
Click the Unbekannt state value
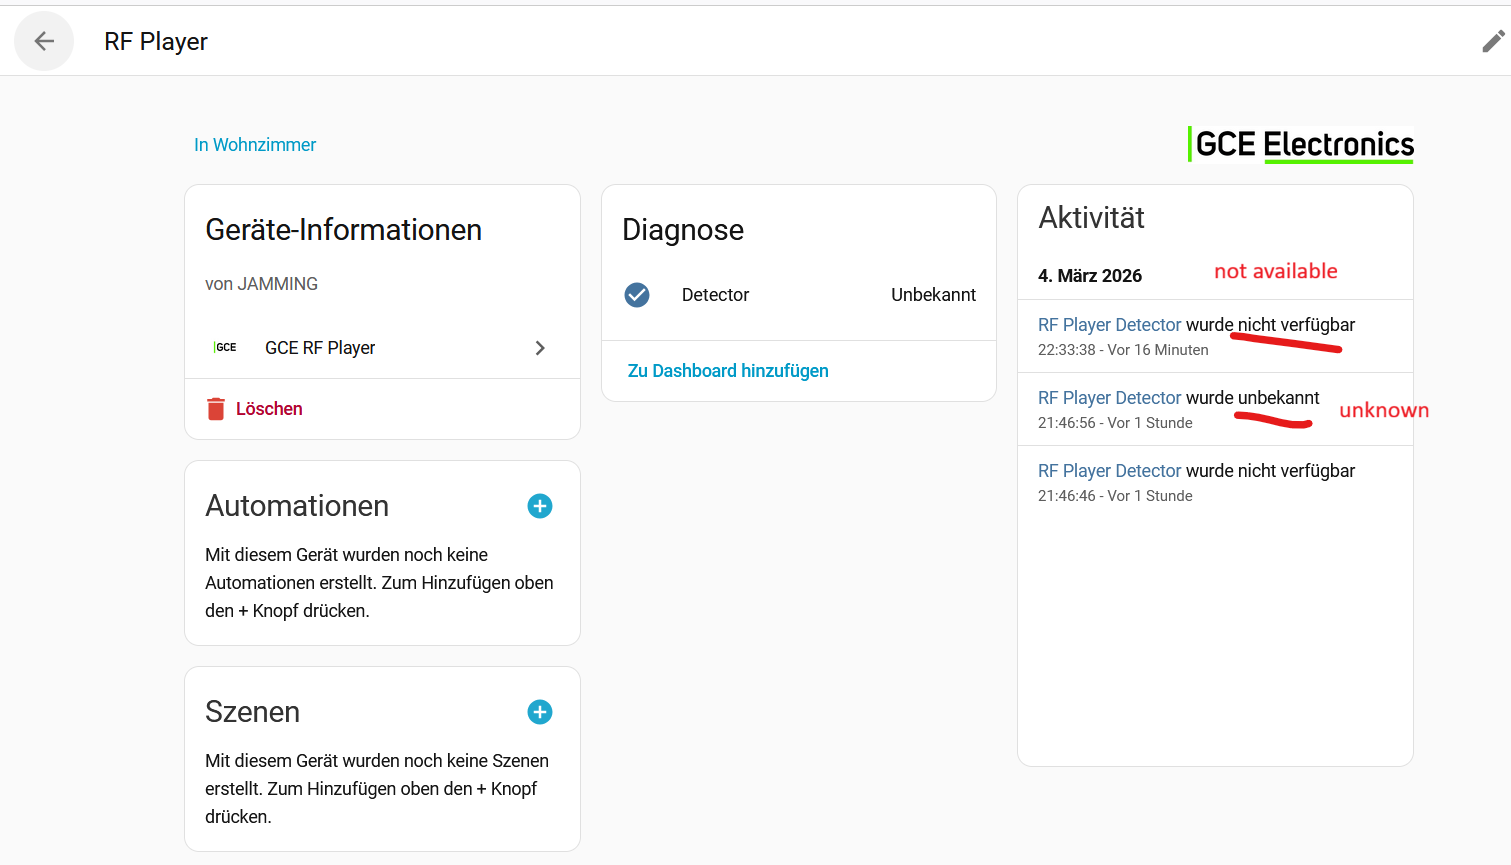click(933, 295)
